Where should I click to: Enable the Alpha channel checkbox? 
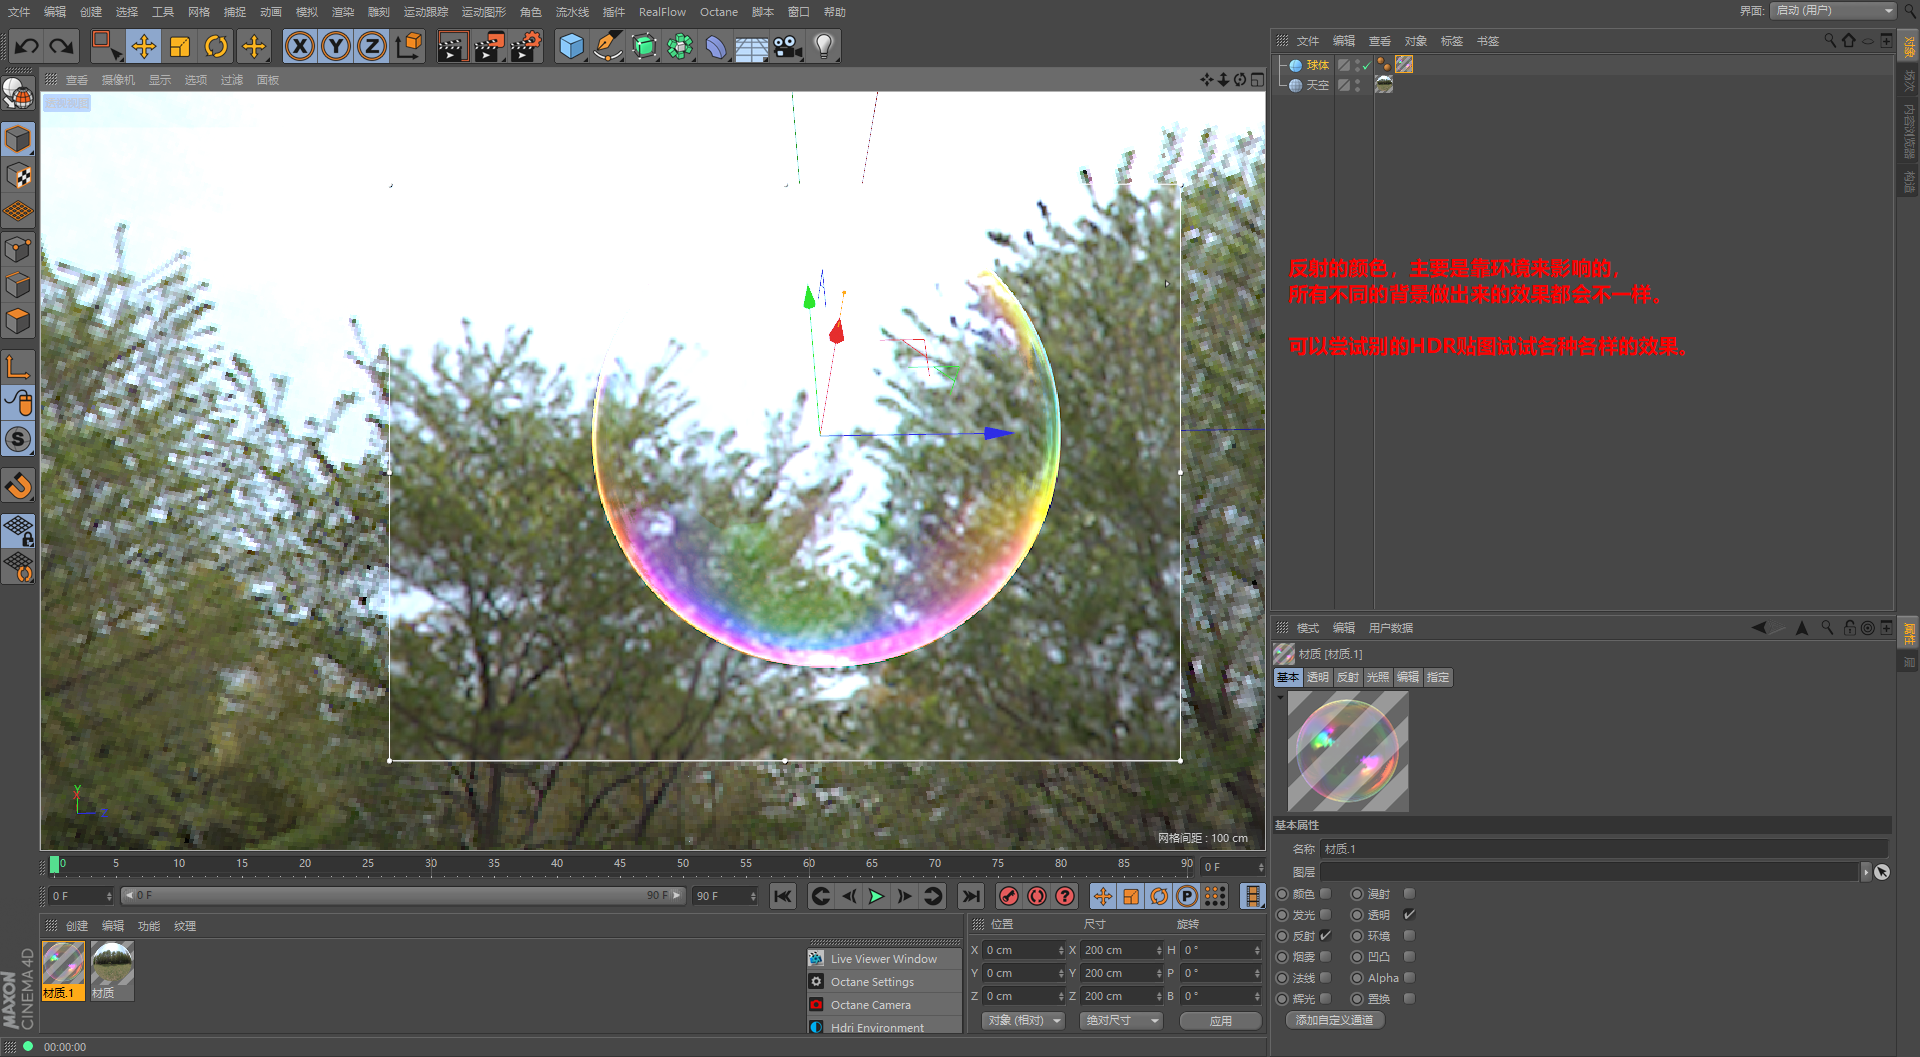coord(1409,978)
